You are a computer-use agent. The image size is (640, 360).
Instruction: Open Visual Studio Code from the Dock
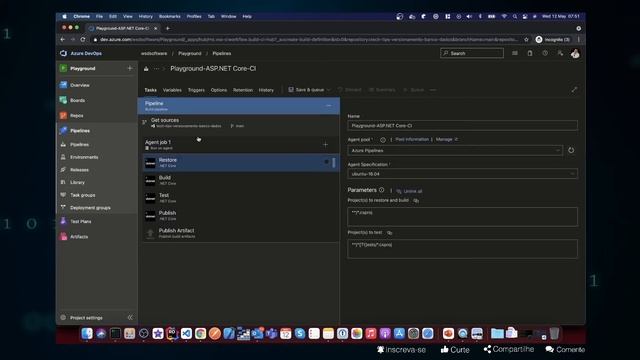[x=186, y=333]
